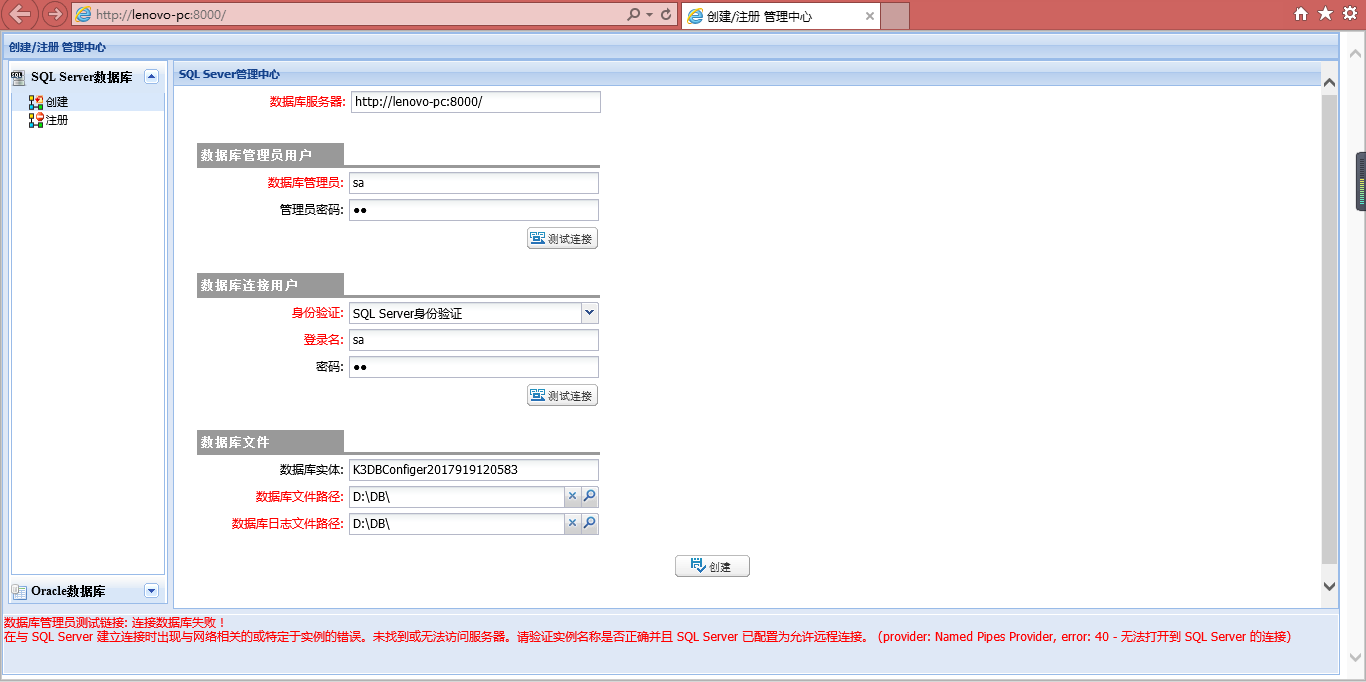Viewport: 1366px width, 682px height.
Task: Open address bar autocomplete dropdown arrow
Action: [650, 15]
